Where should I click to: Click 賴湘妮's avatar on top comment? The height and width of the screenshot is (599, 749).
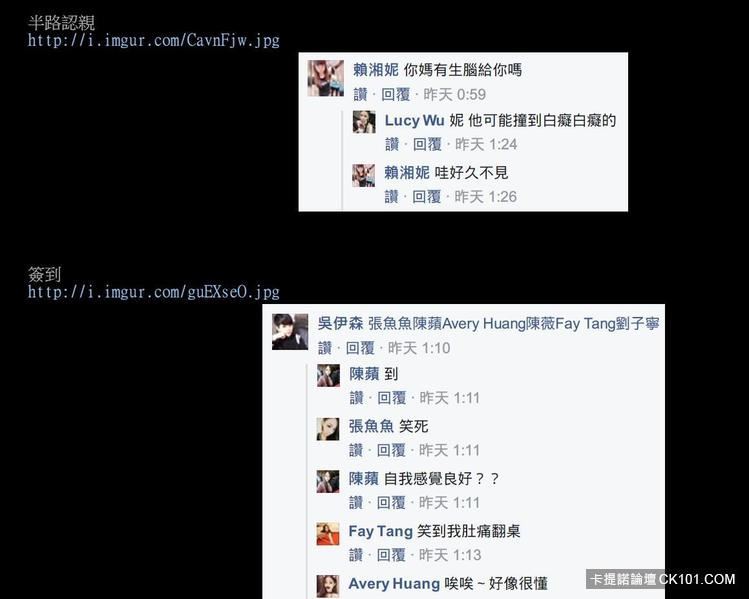click(325, 78)
